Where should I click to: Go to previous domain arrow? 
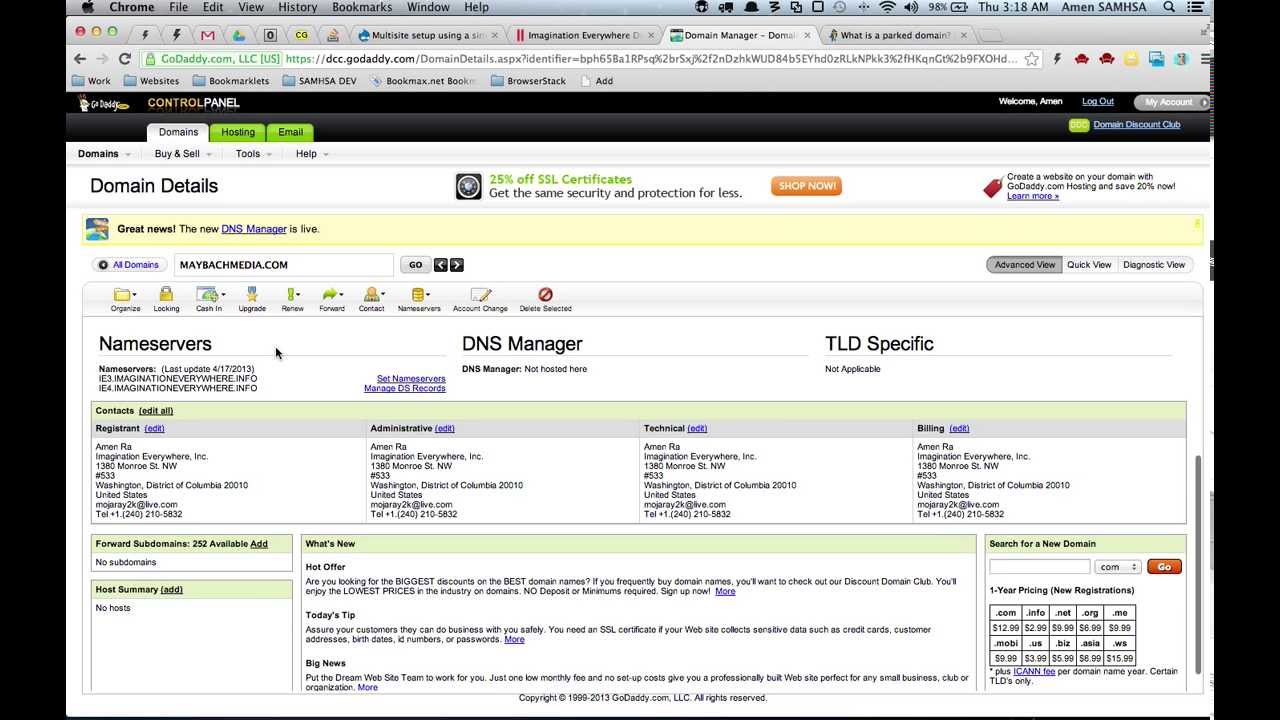coord(440,265)
